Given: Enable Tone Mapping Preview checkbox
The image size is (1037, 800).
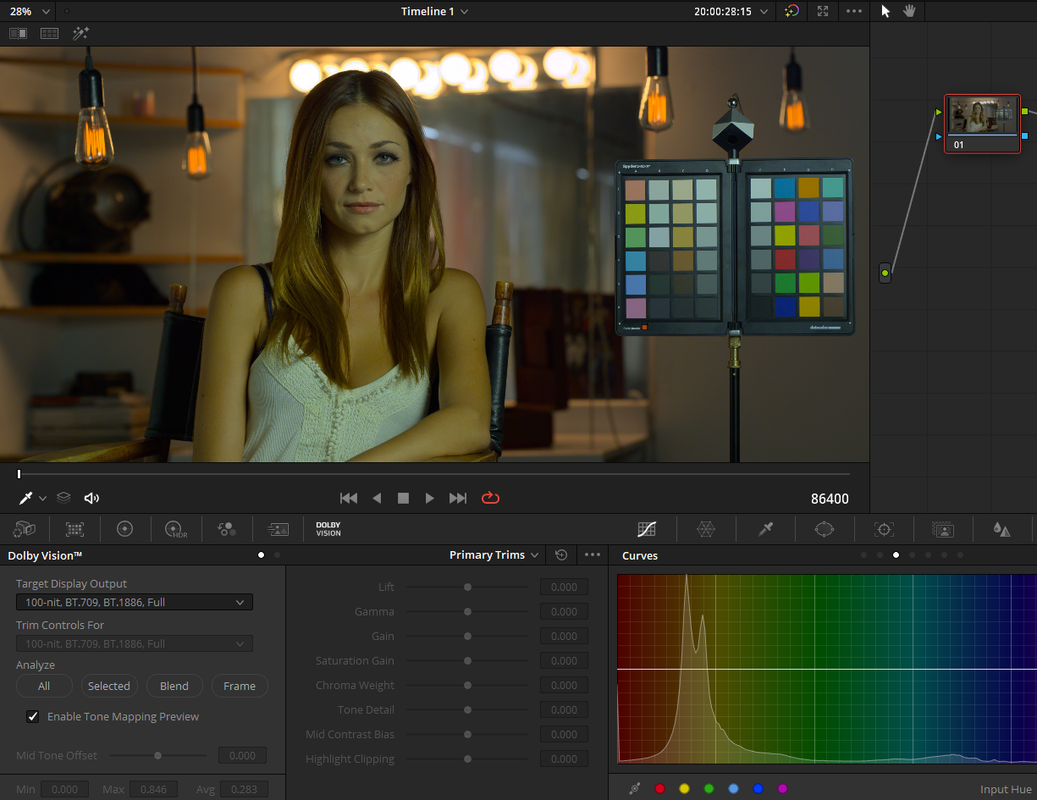Looking at the screenshot, I should click(x=32, y=717).
